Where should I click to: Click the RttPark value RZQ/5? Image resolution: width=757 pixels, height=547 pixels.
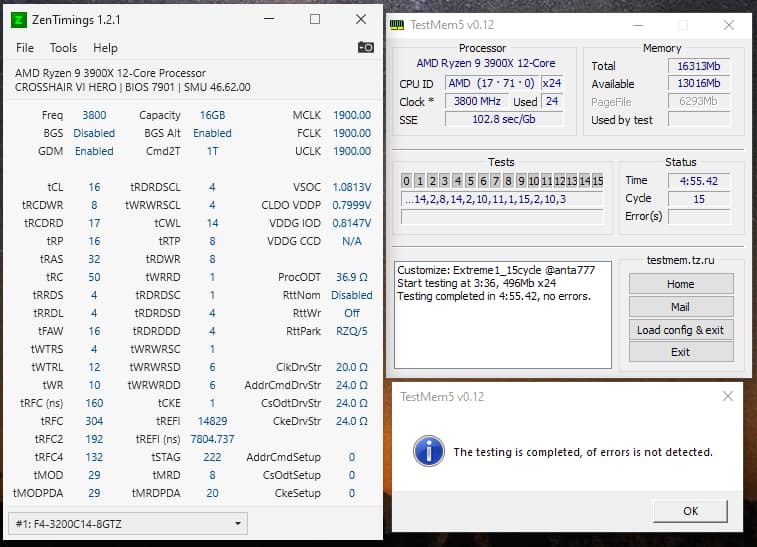[352, 331]
